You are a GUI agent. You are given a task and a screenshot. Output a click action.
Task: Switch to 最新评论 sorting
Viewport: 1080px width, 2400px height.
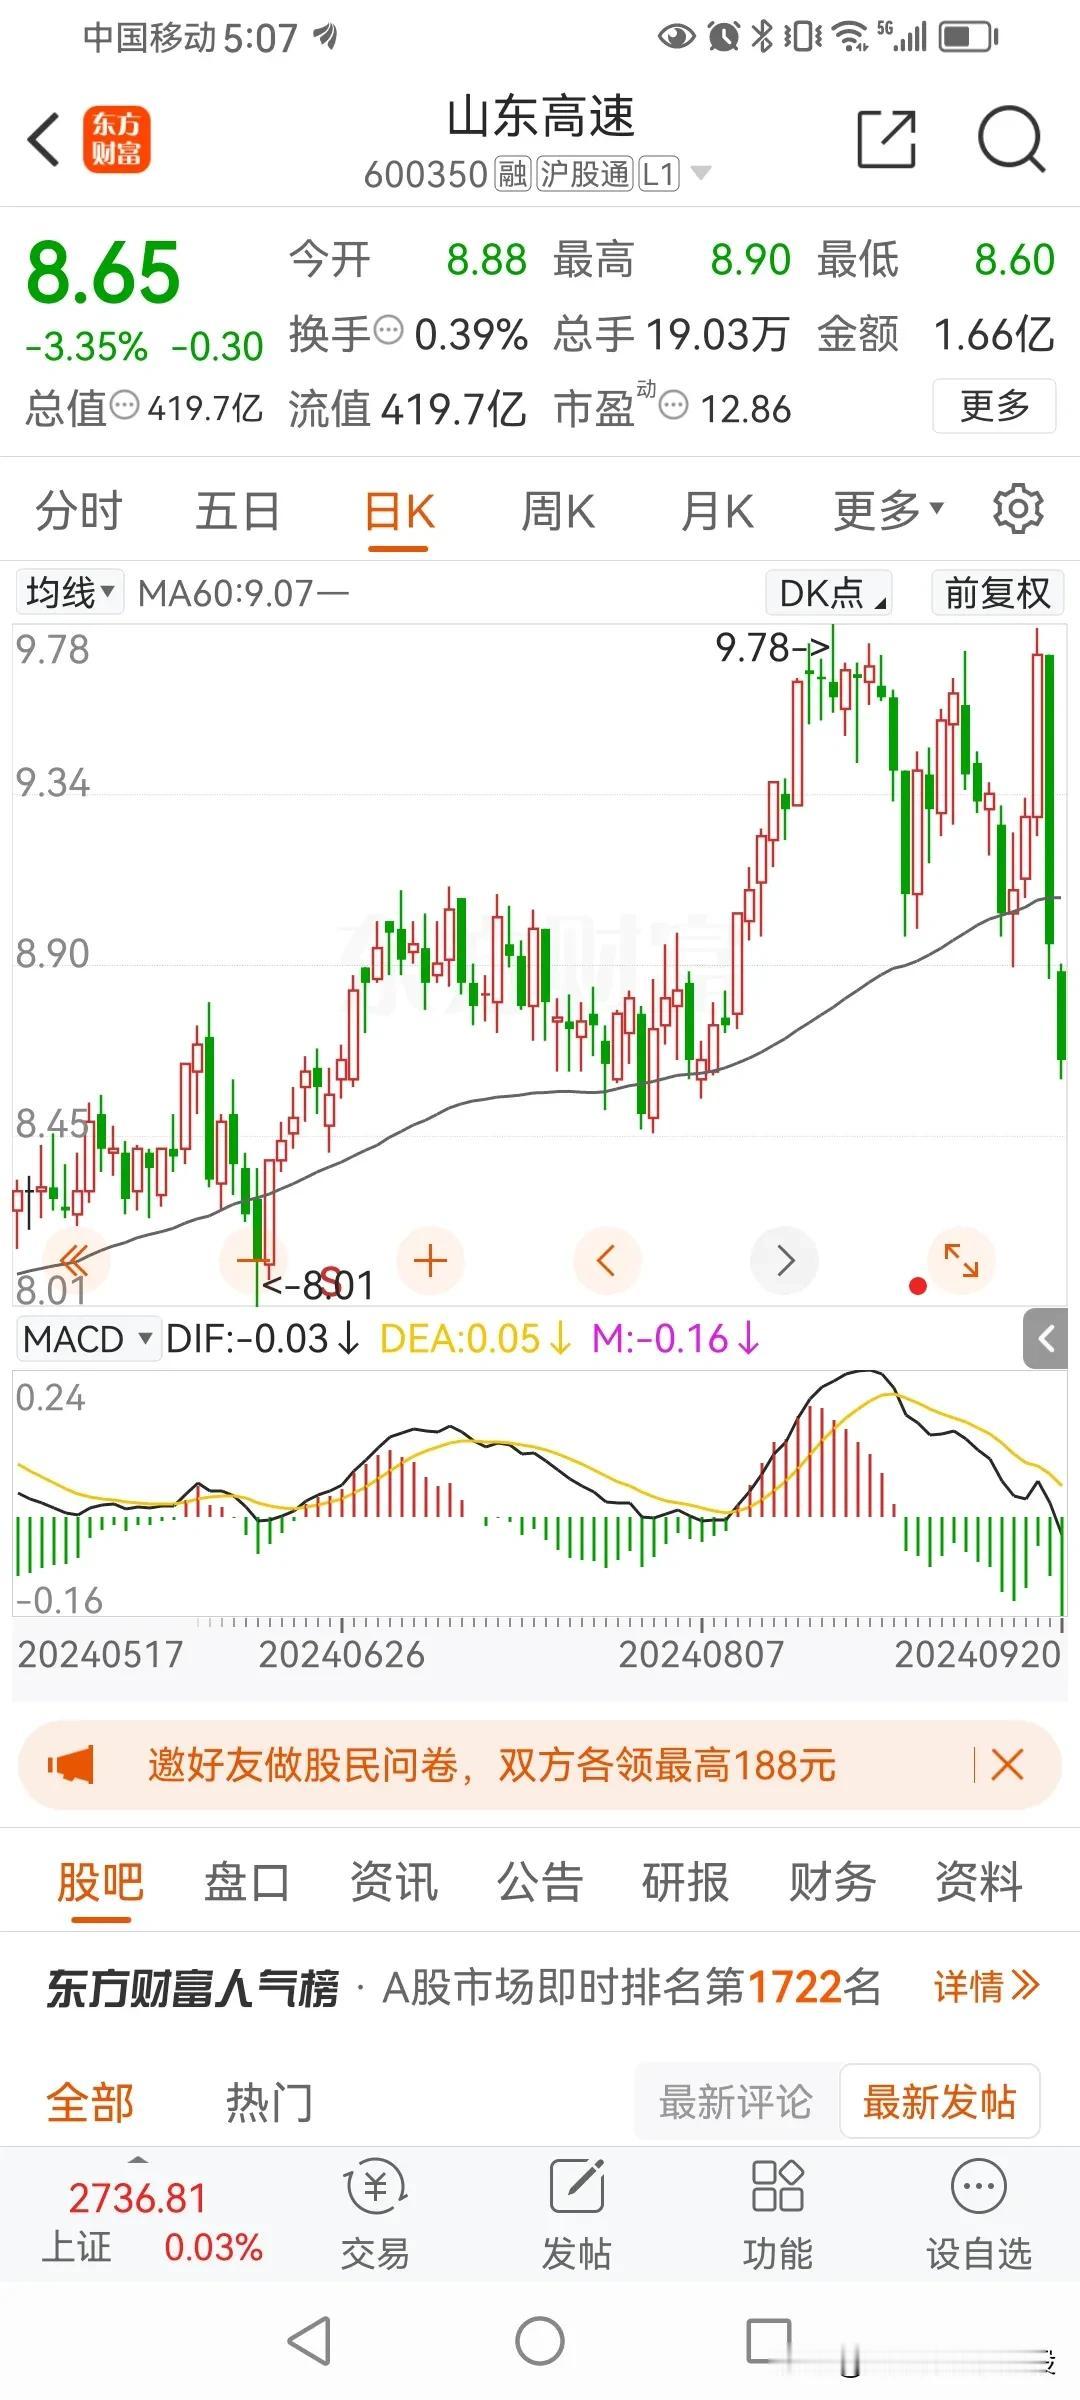pos(735,2100)
